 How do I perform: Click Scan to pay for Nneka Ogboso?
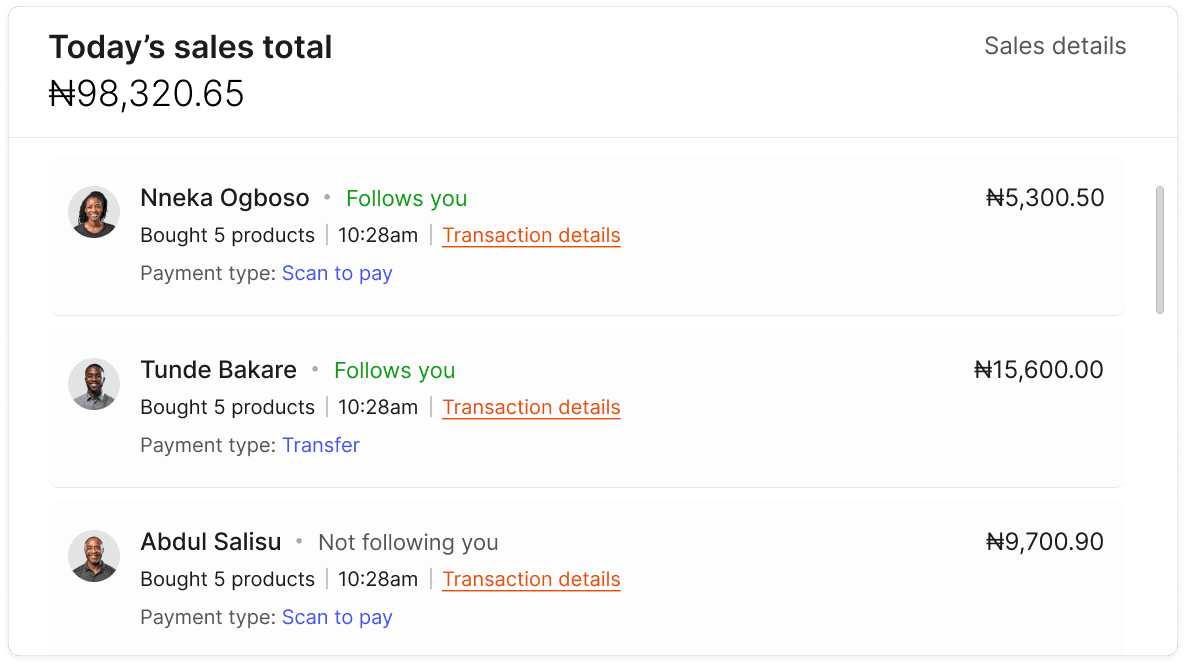(x=337, y=272)
